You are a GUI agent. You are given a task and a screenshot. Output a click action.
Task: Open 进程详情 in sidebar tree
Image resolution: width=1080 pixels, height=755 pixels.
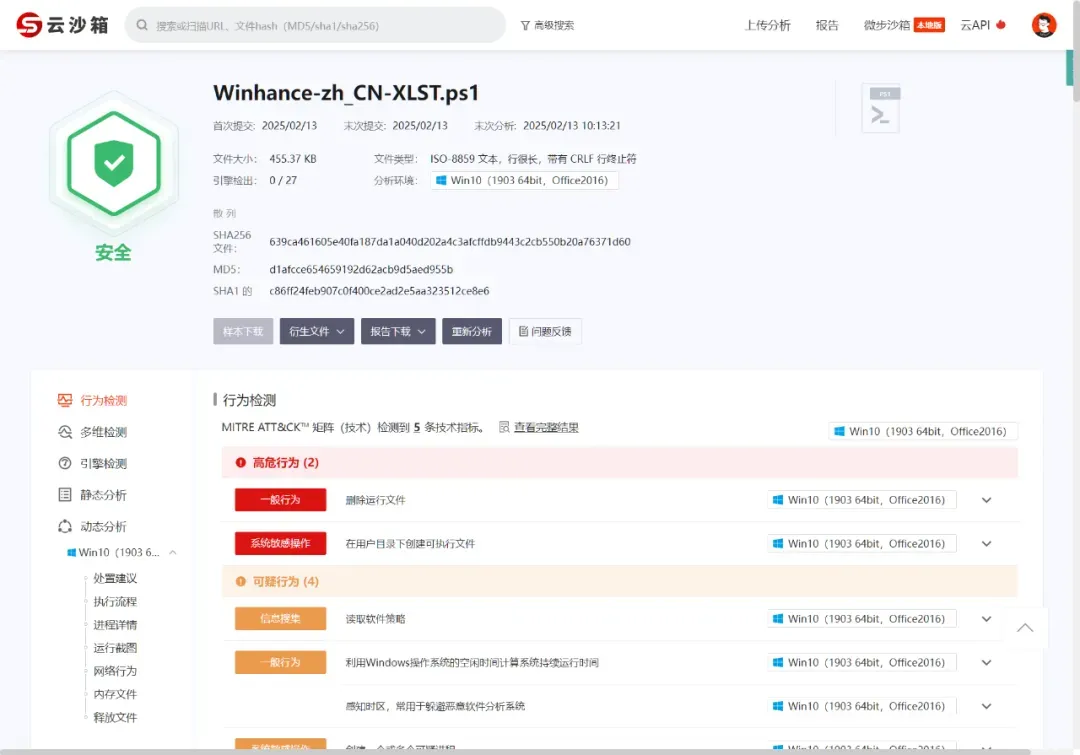pyautogui.click(x=115, y=625)
